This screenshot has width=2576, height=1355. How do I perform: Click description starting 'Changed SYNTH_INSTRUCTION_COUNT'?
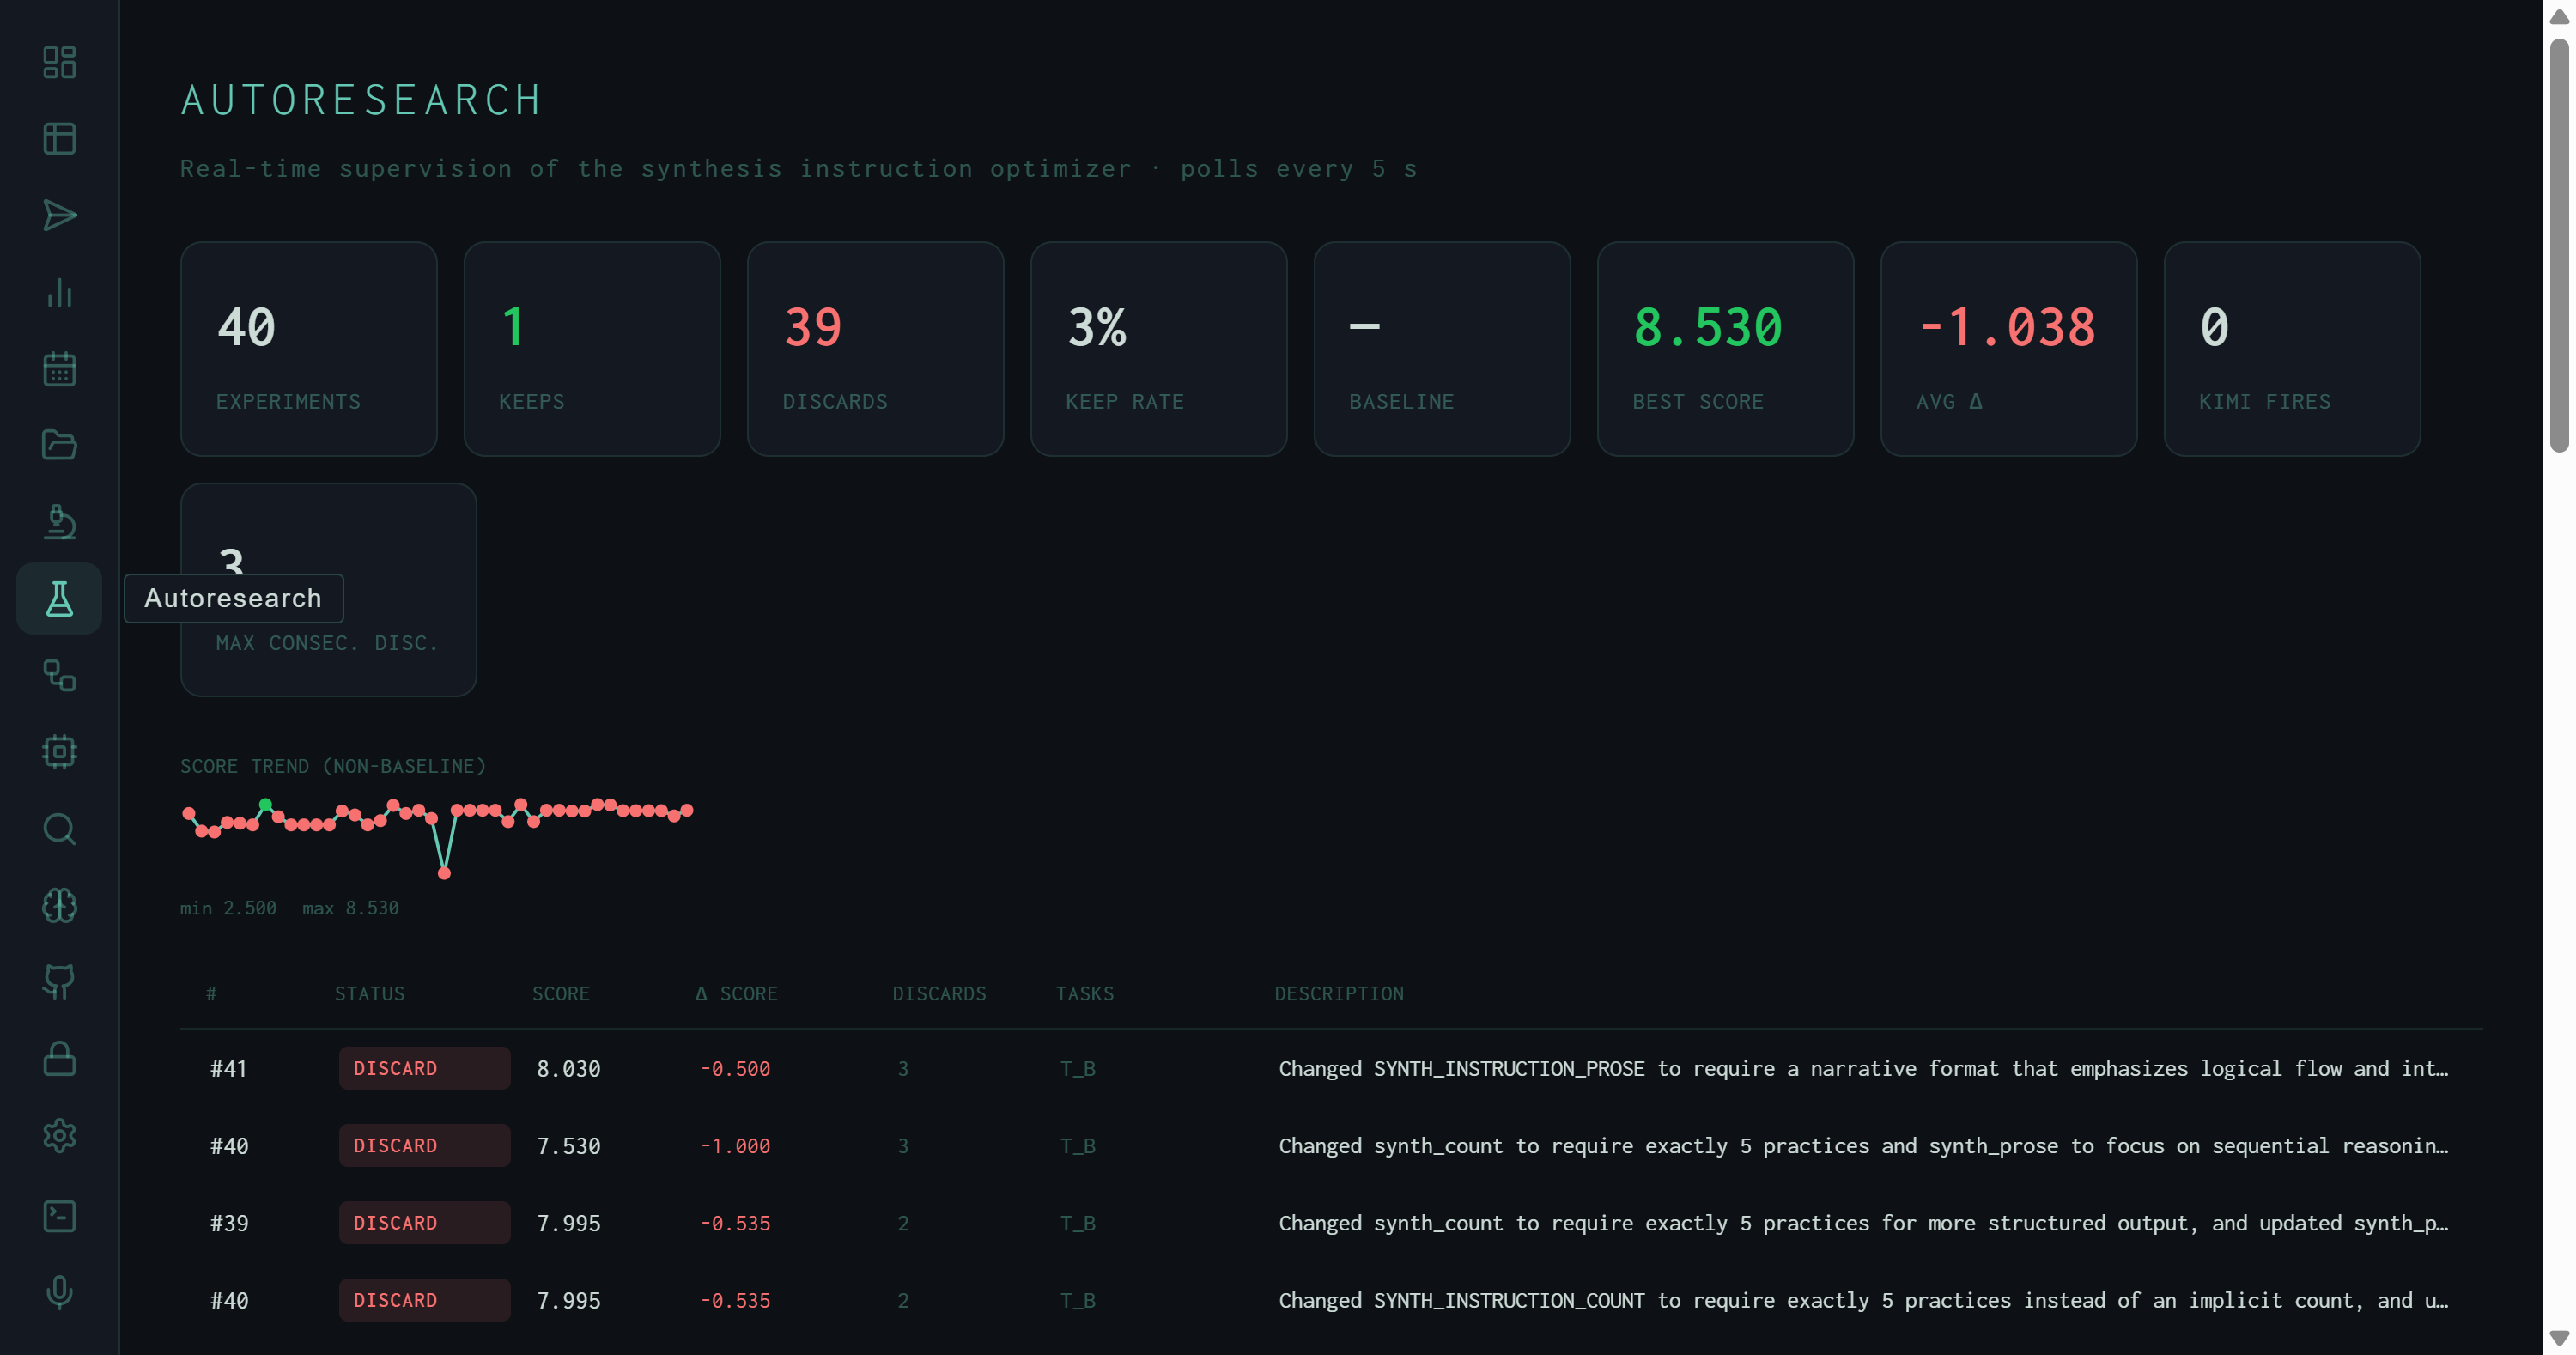pos(1863,1300)
